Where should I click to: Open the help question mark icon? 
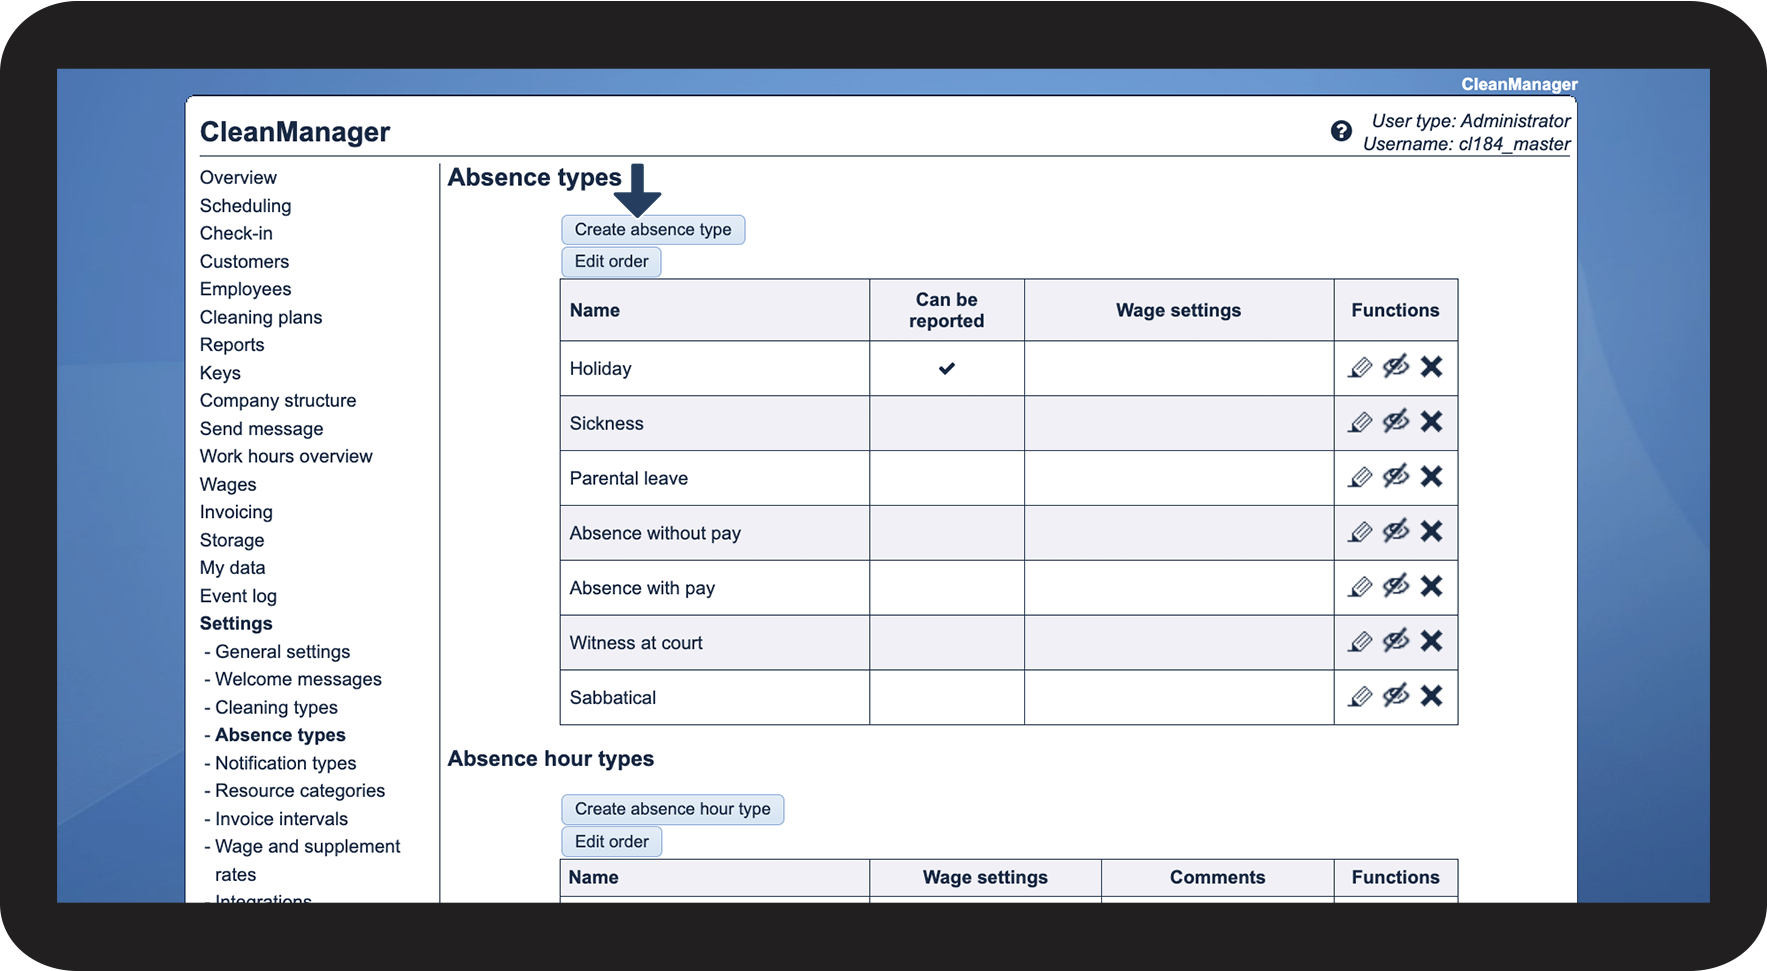pos(1341,131)
